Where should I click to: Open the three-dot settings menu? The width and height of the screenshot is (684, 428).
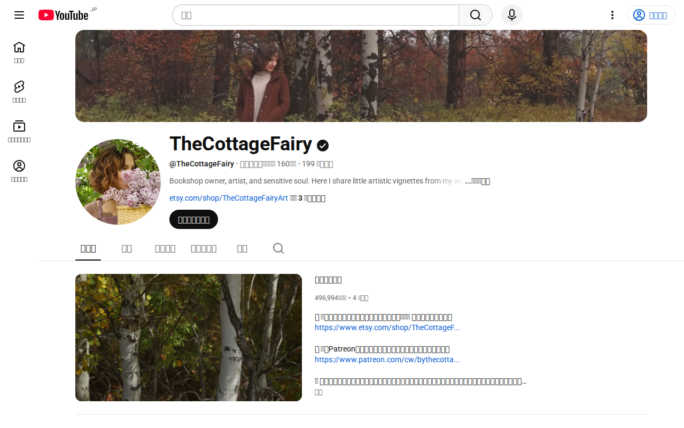[612, 15]
